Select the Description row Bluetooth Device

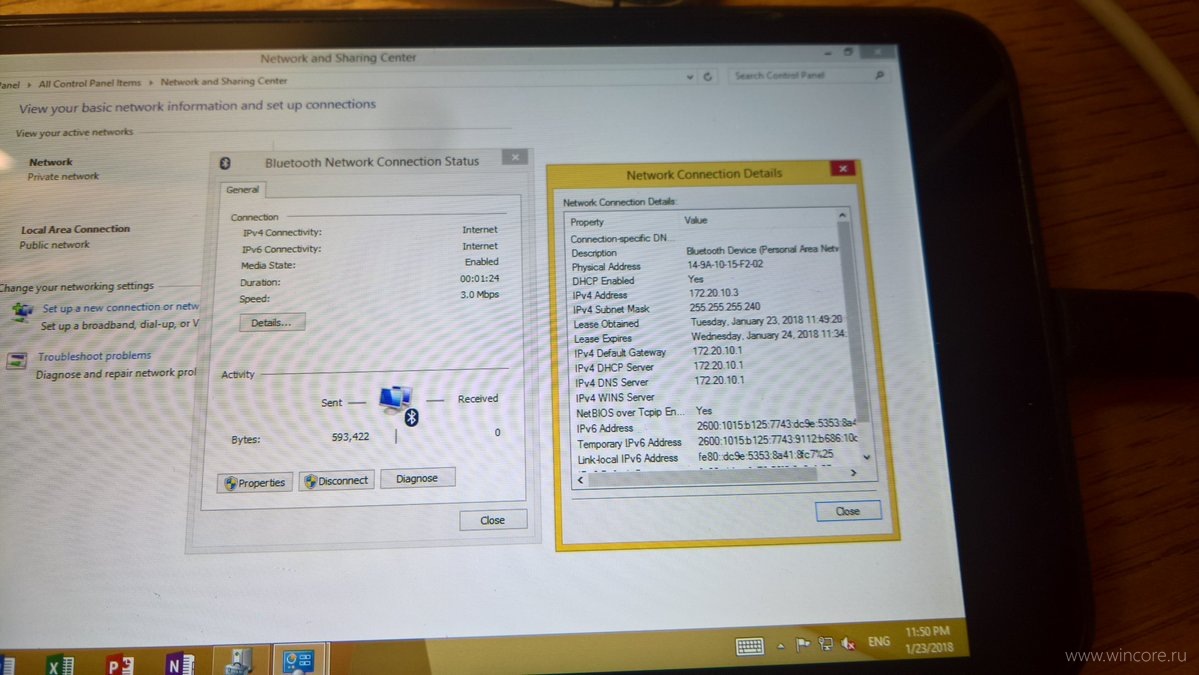pos(703,252)
